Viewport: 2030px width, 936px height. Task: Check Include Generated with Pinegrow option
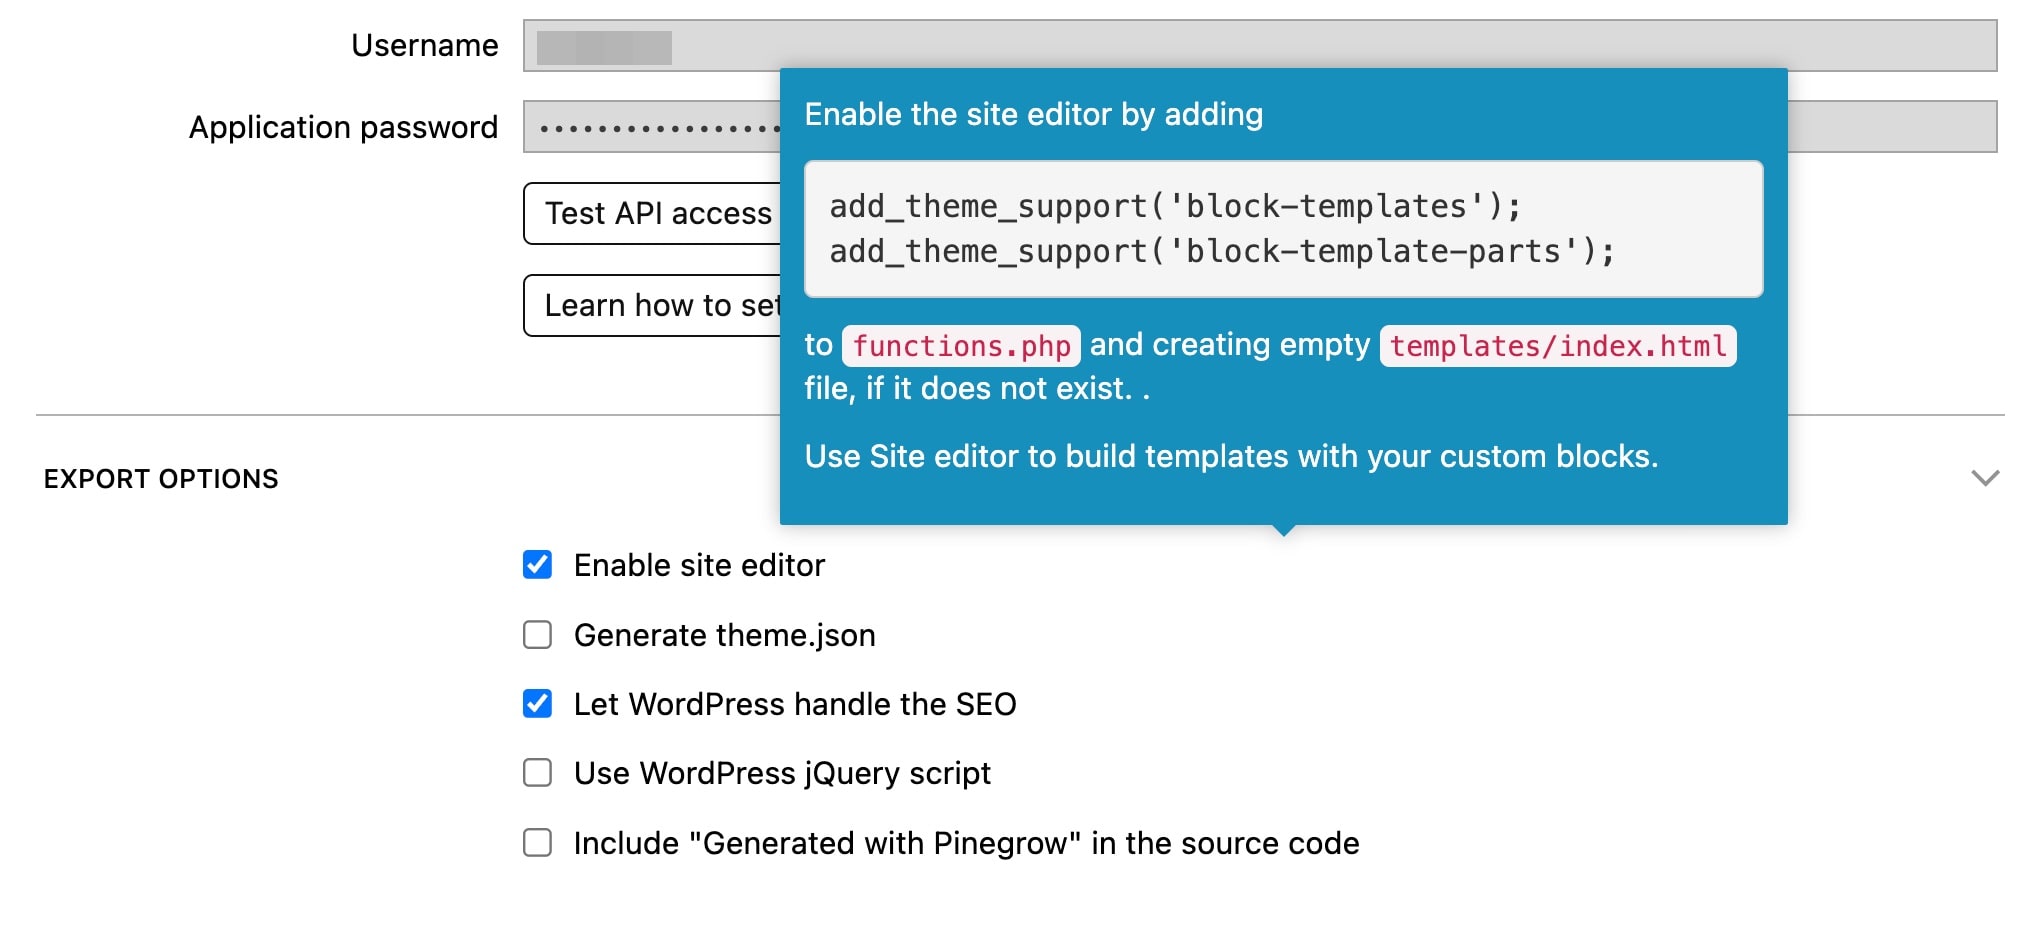[x=537, y=843]
